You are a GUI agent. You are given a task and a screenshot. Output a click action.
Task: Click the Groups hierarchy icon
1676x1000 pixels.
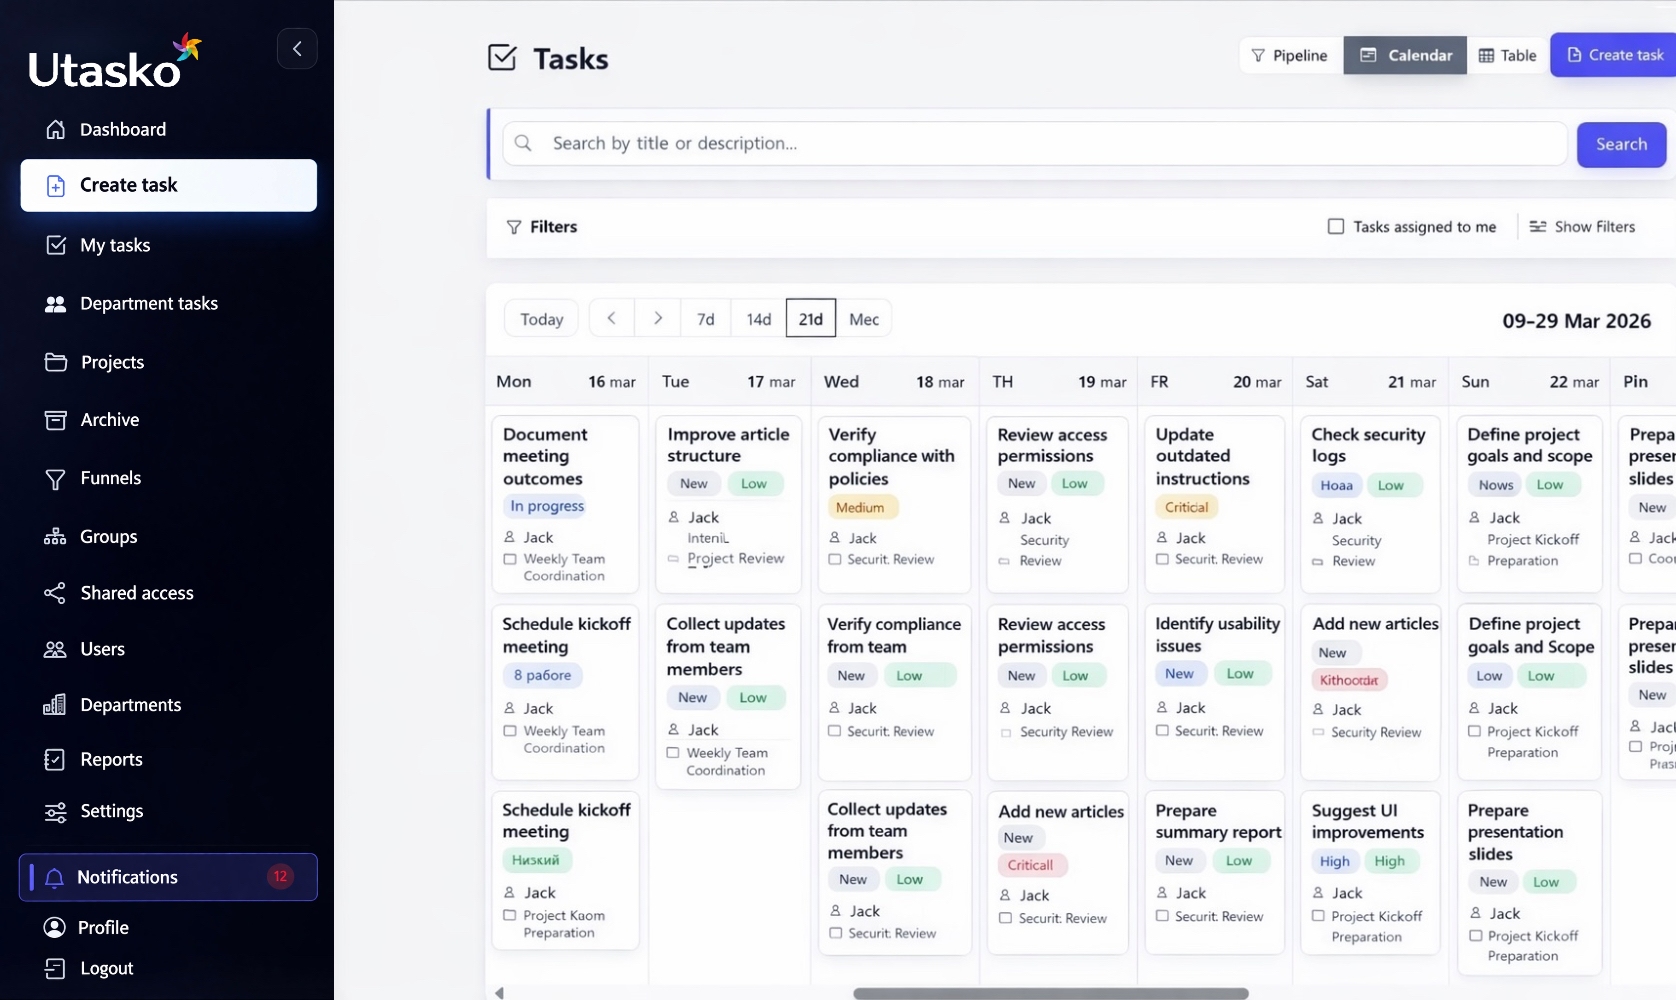point(55,537)
